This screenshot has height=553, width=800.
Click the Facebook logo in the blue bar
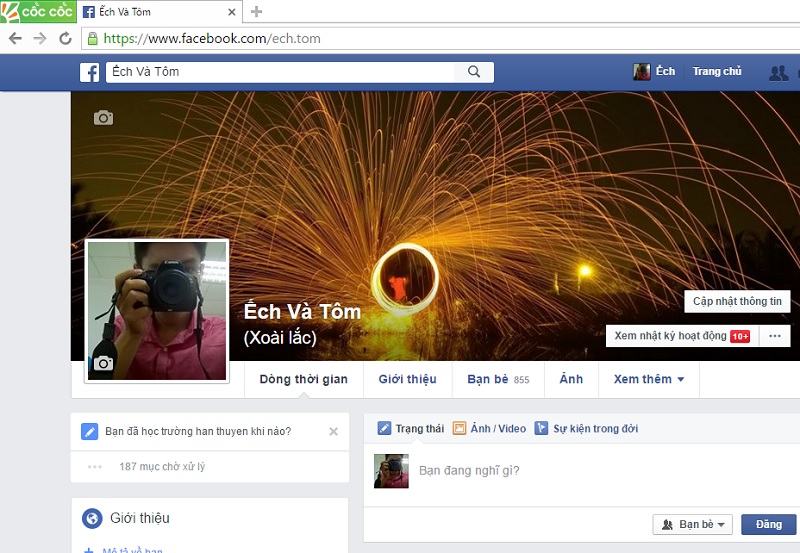[90, 72]
